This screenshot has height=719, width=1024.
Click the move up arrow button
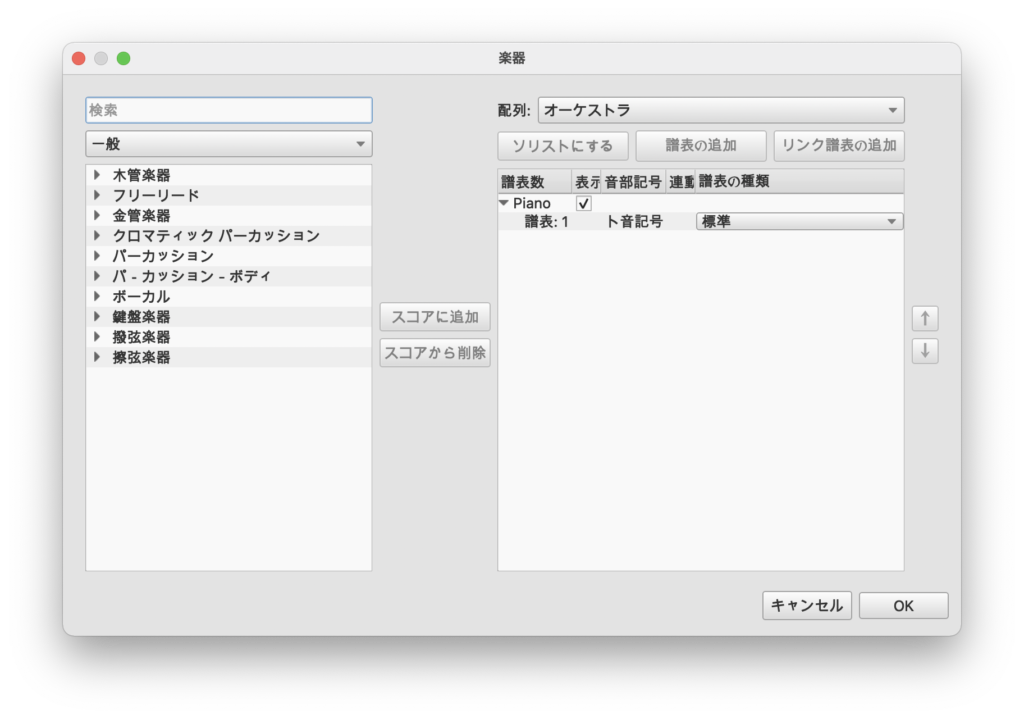point(925,319)
